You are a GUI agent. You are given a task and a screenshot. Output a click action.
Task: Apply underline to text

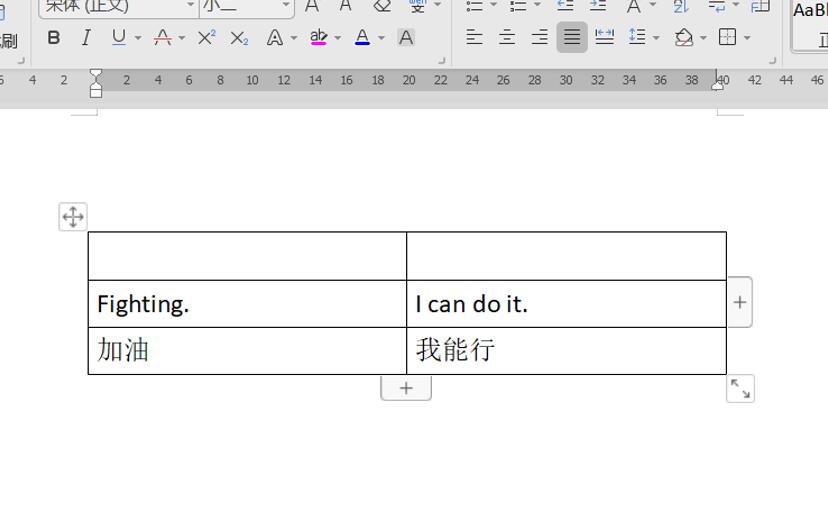pos(119,38)
